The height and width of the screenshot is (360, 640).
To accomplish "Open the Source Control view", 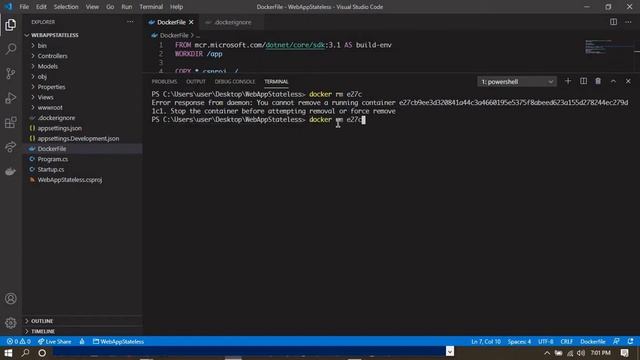I will (11, 73).
